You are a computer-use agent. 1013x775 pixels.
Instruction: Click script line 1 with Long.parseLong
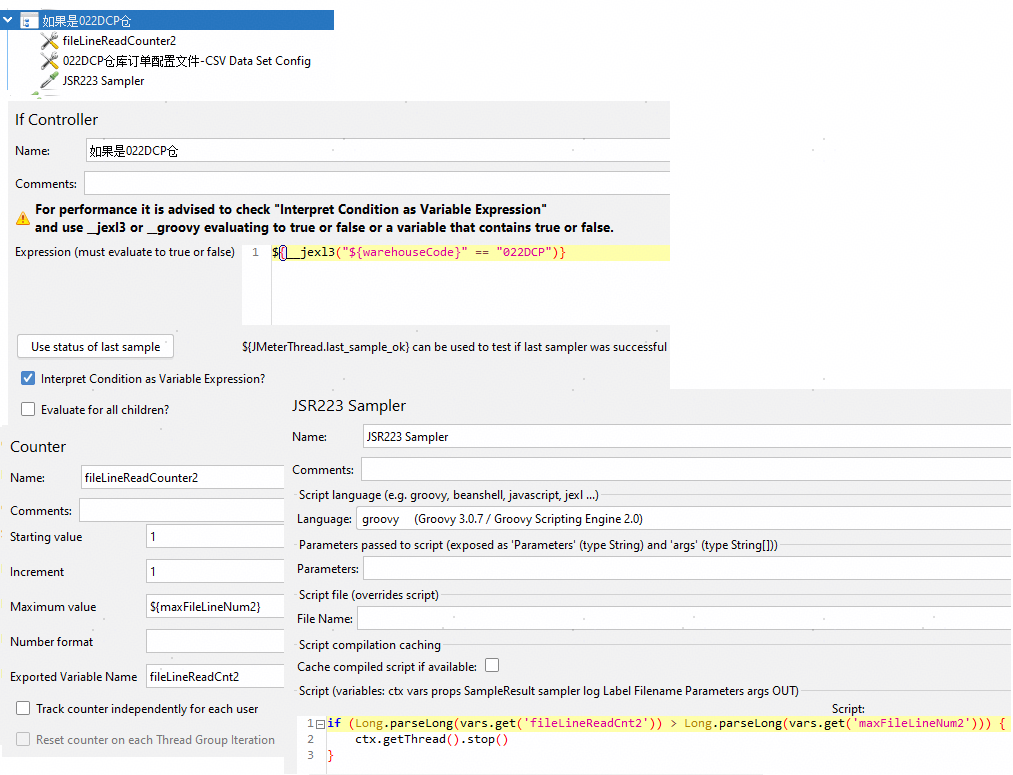(x=667, y=723)
